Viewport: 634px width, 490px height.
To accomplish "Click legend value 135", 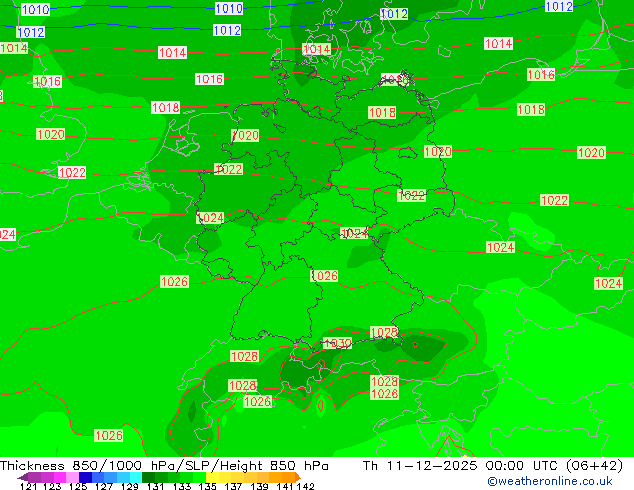I will pos(207,486).
